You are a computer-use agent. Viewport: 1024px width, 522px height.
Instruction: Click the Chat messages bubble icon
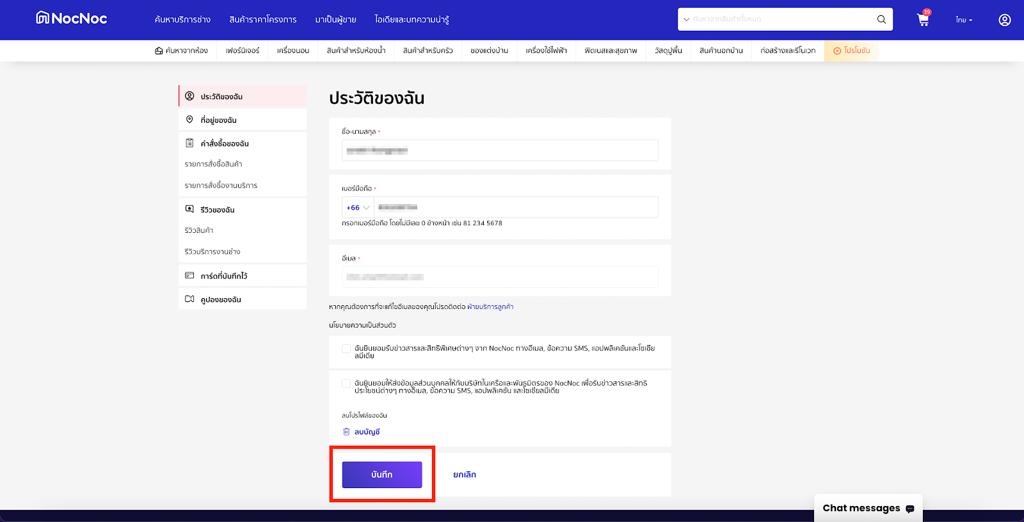(910, 508)
